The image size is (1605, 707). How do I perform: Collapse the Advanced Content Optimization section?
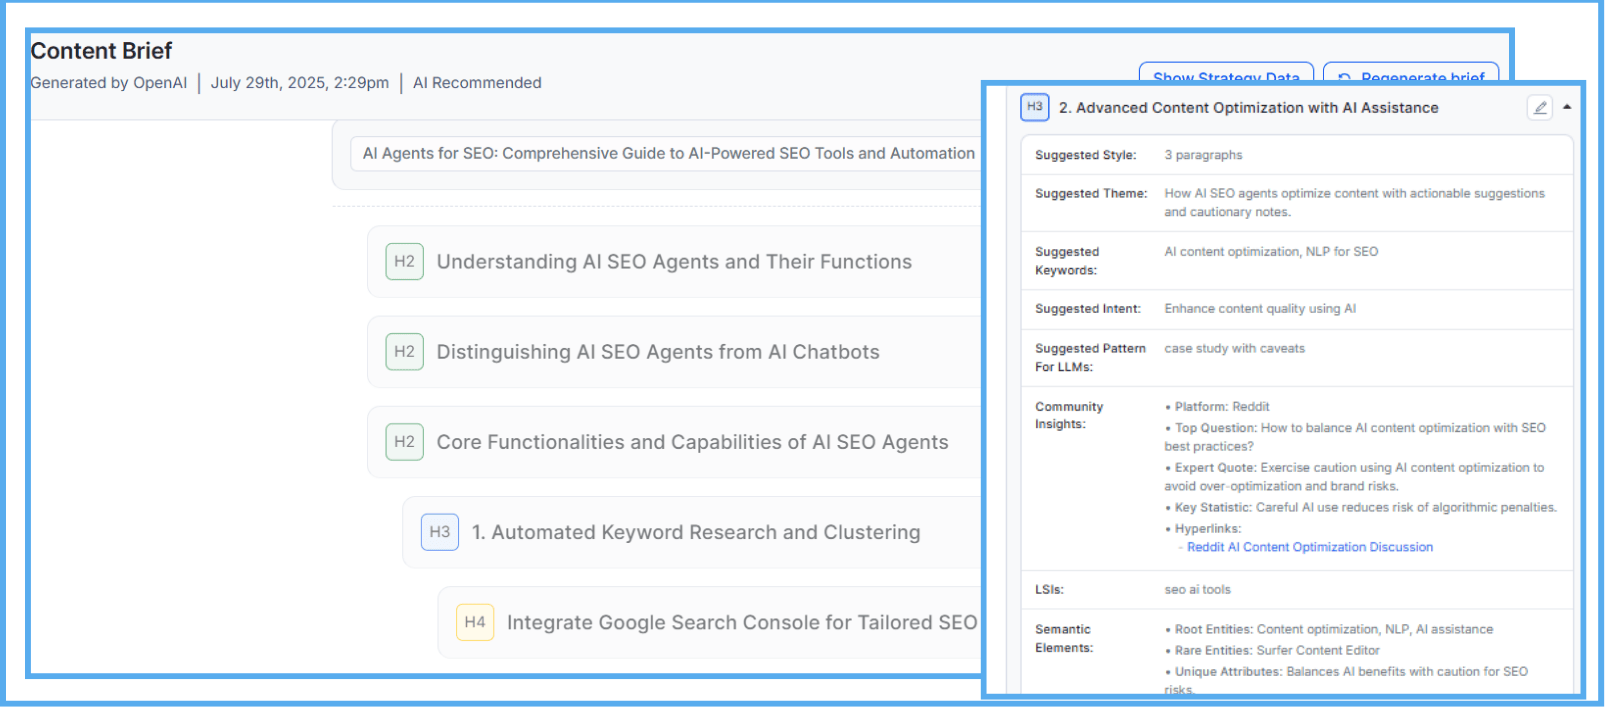[1567, 107]
